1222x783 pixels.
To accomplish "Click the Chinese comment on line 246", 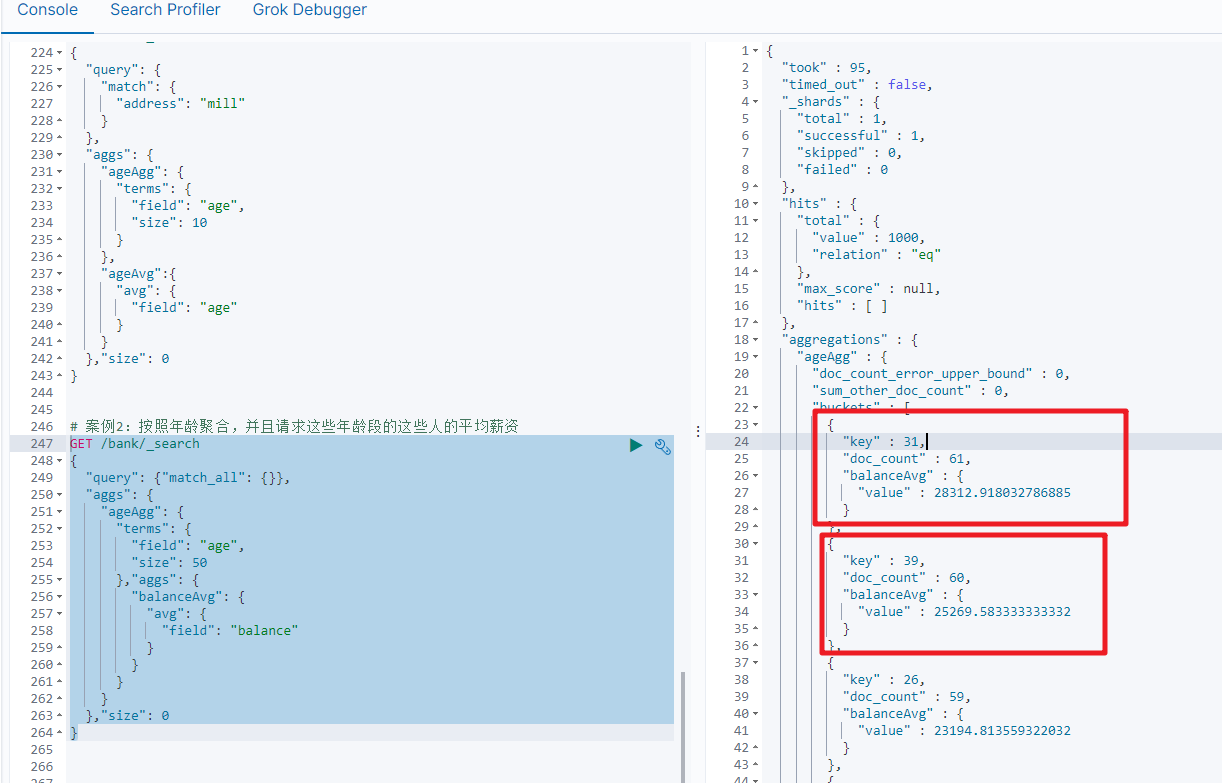I will coord(295,426).
